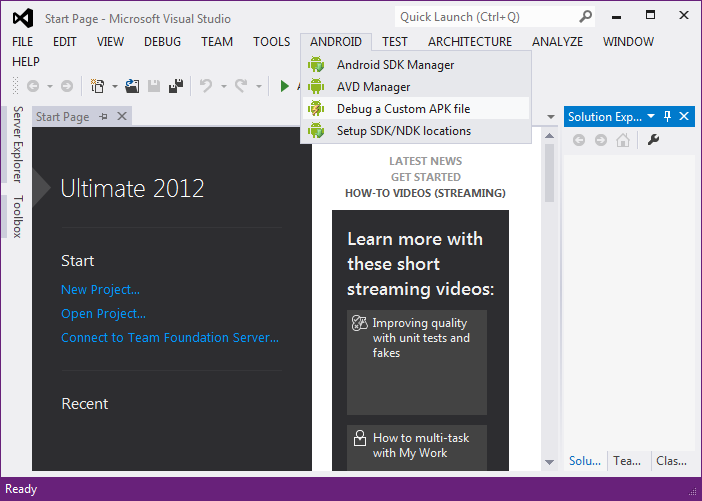Click the green Start debugging arrow
702x501 pixels.
click(x=284, y=86)
